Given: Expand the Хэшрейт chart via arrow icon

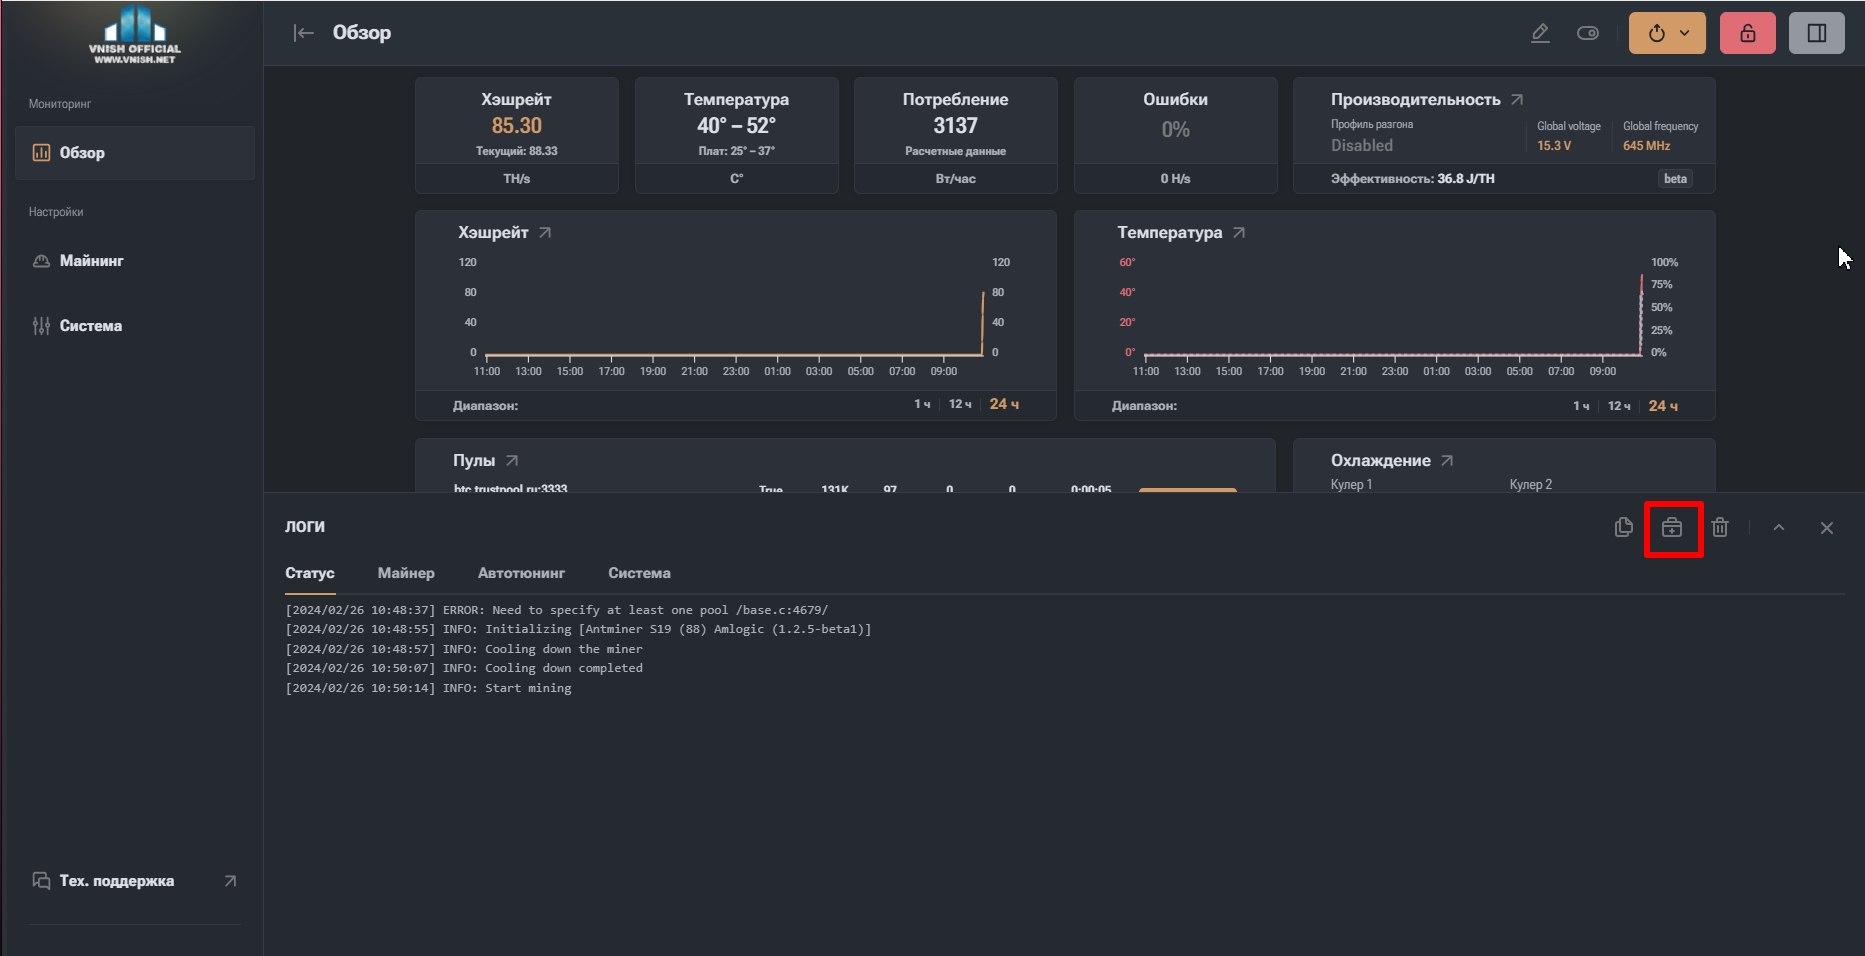Looking at the screenshot, I should pyautogui.click(x=545, y=232).
